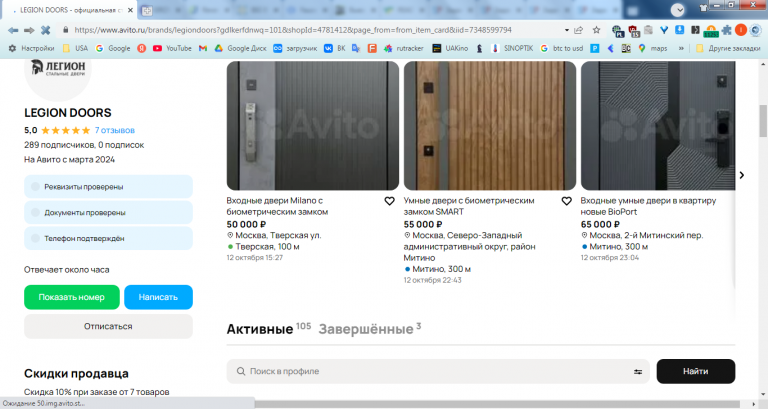Click the padlock site-info icon
The height and width of the screenshot is (409, 768).
click(66, 30)
